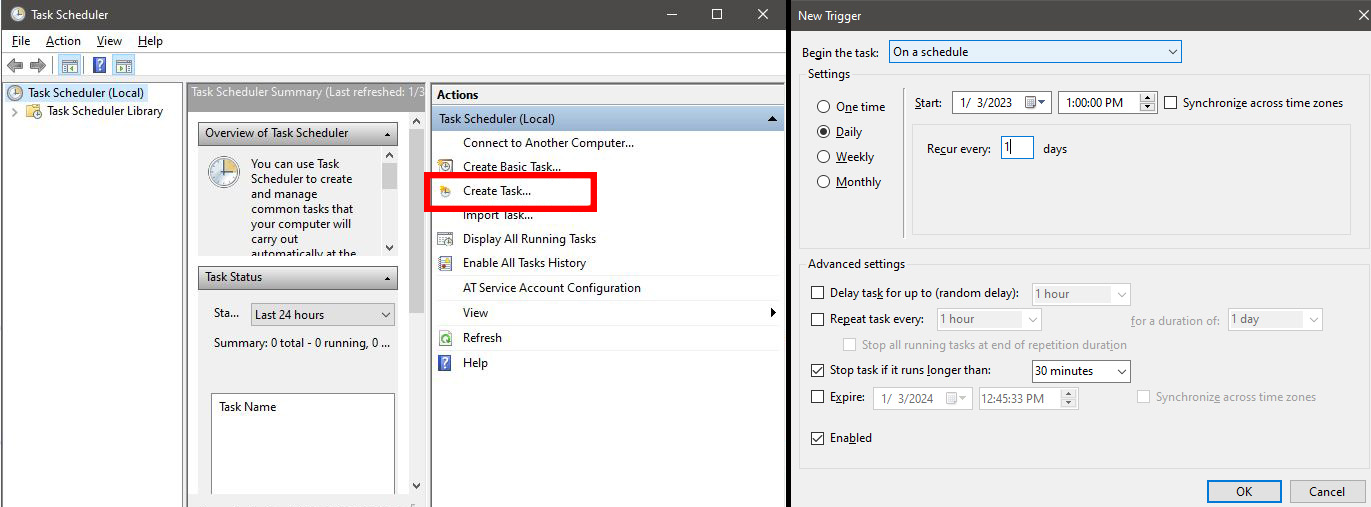Click the Help question-mark icon in Actions pane
Viewport: 1371px width, 507px height.
445,363
